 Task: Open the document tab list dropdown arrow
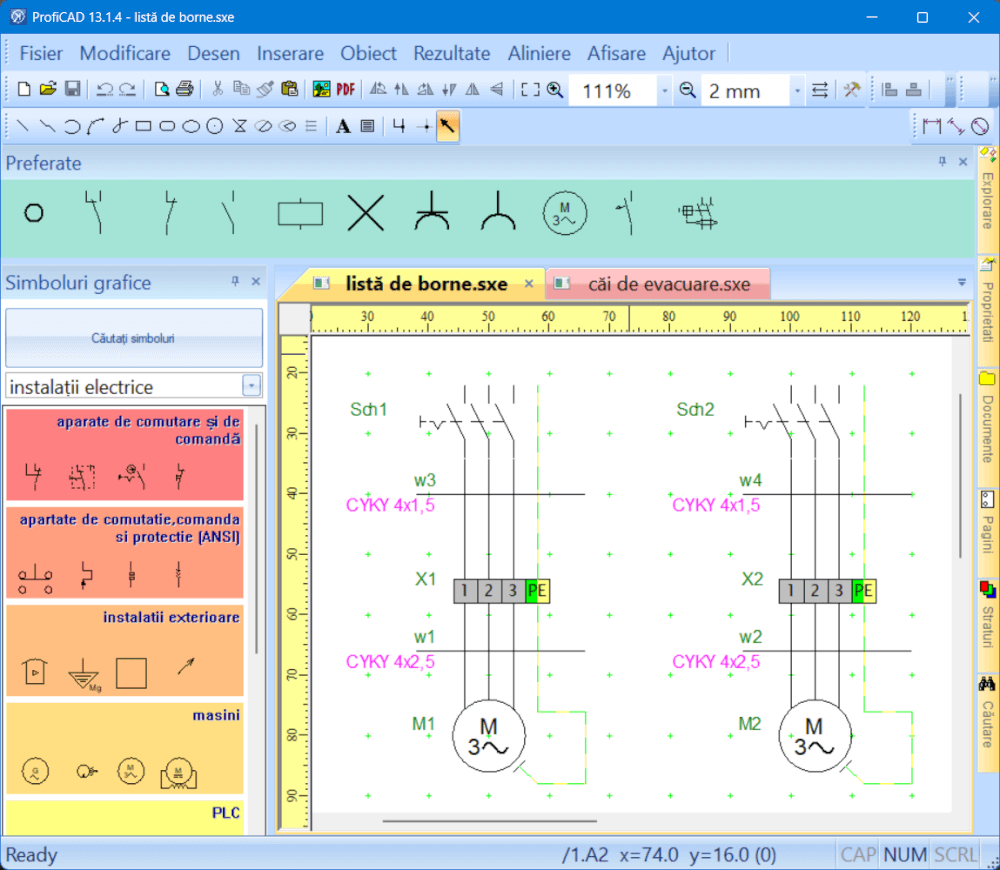[962, 282]
